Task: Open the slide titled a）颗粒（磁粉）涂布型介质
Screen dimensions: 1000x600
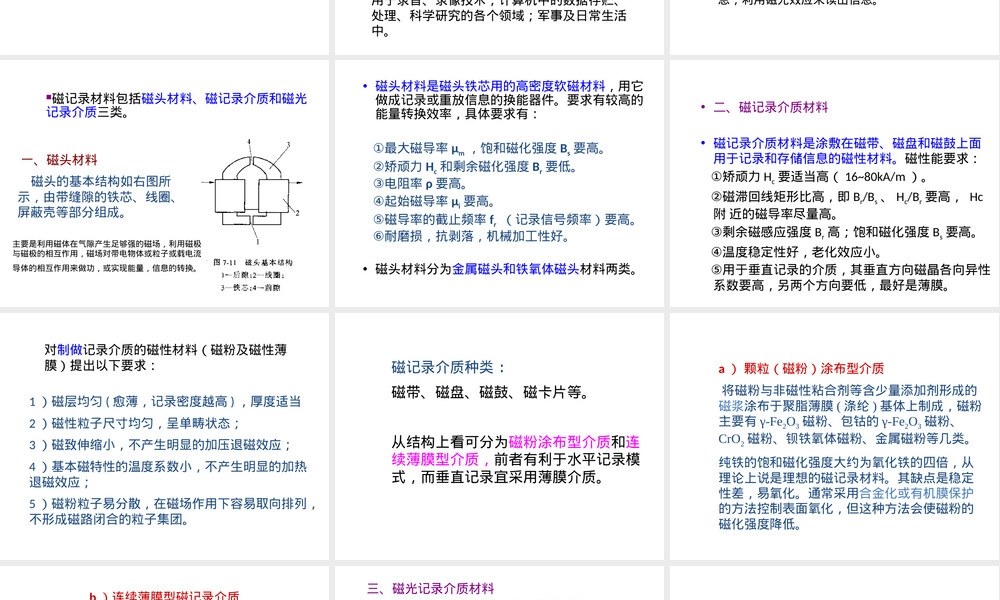Action: click(x=835, y=436)
